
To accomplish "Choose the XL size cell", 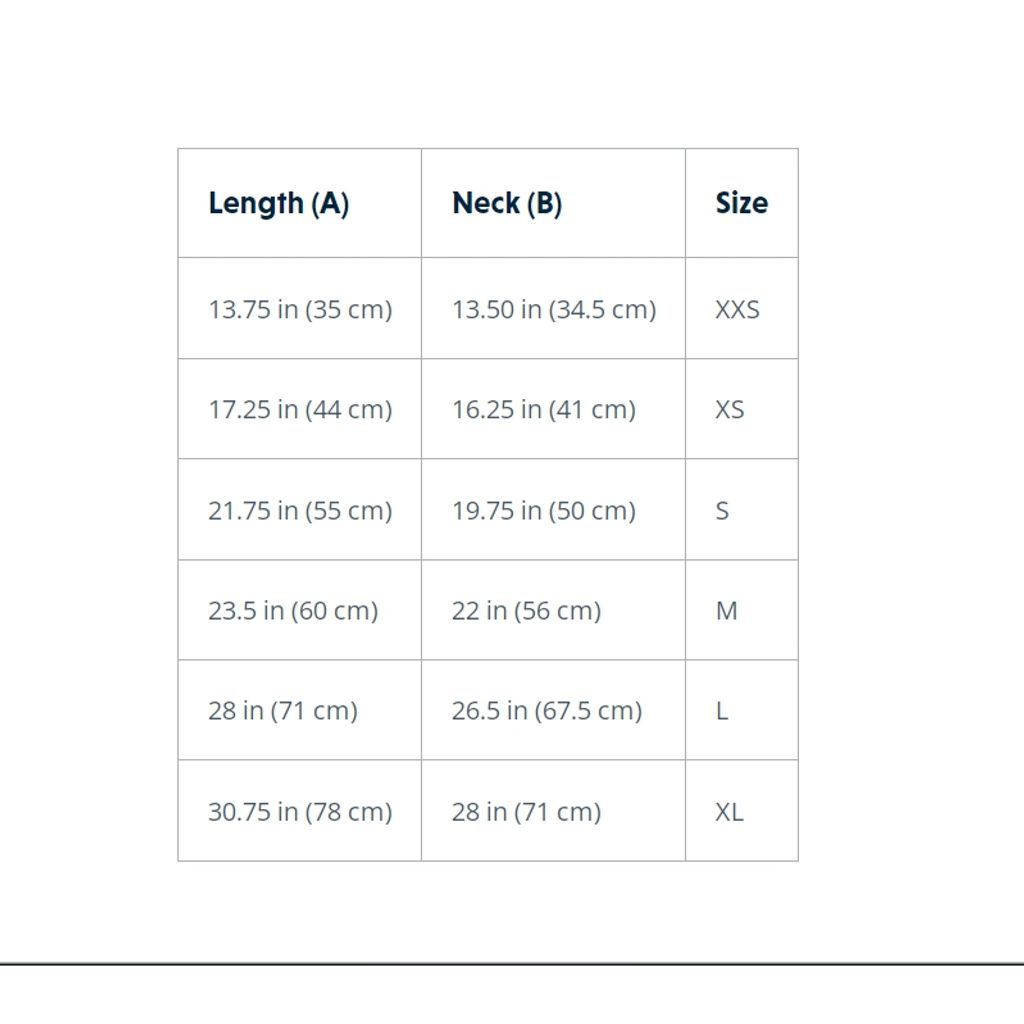I will [729, 811].
